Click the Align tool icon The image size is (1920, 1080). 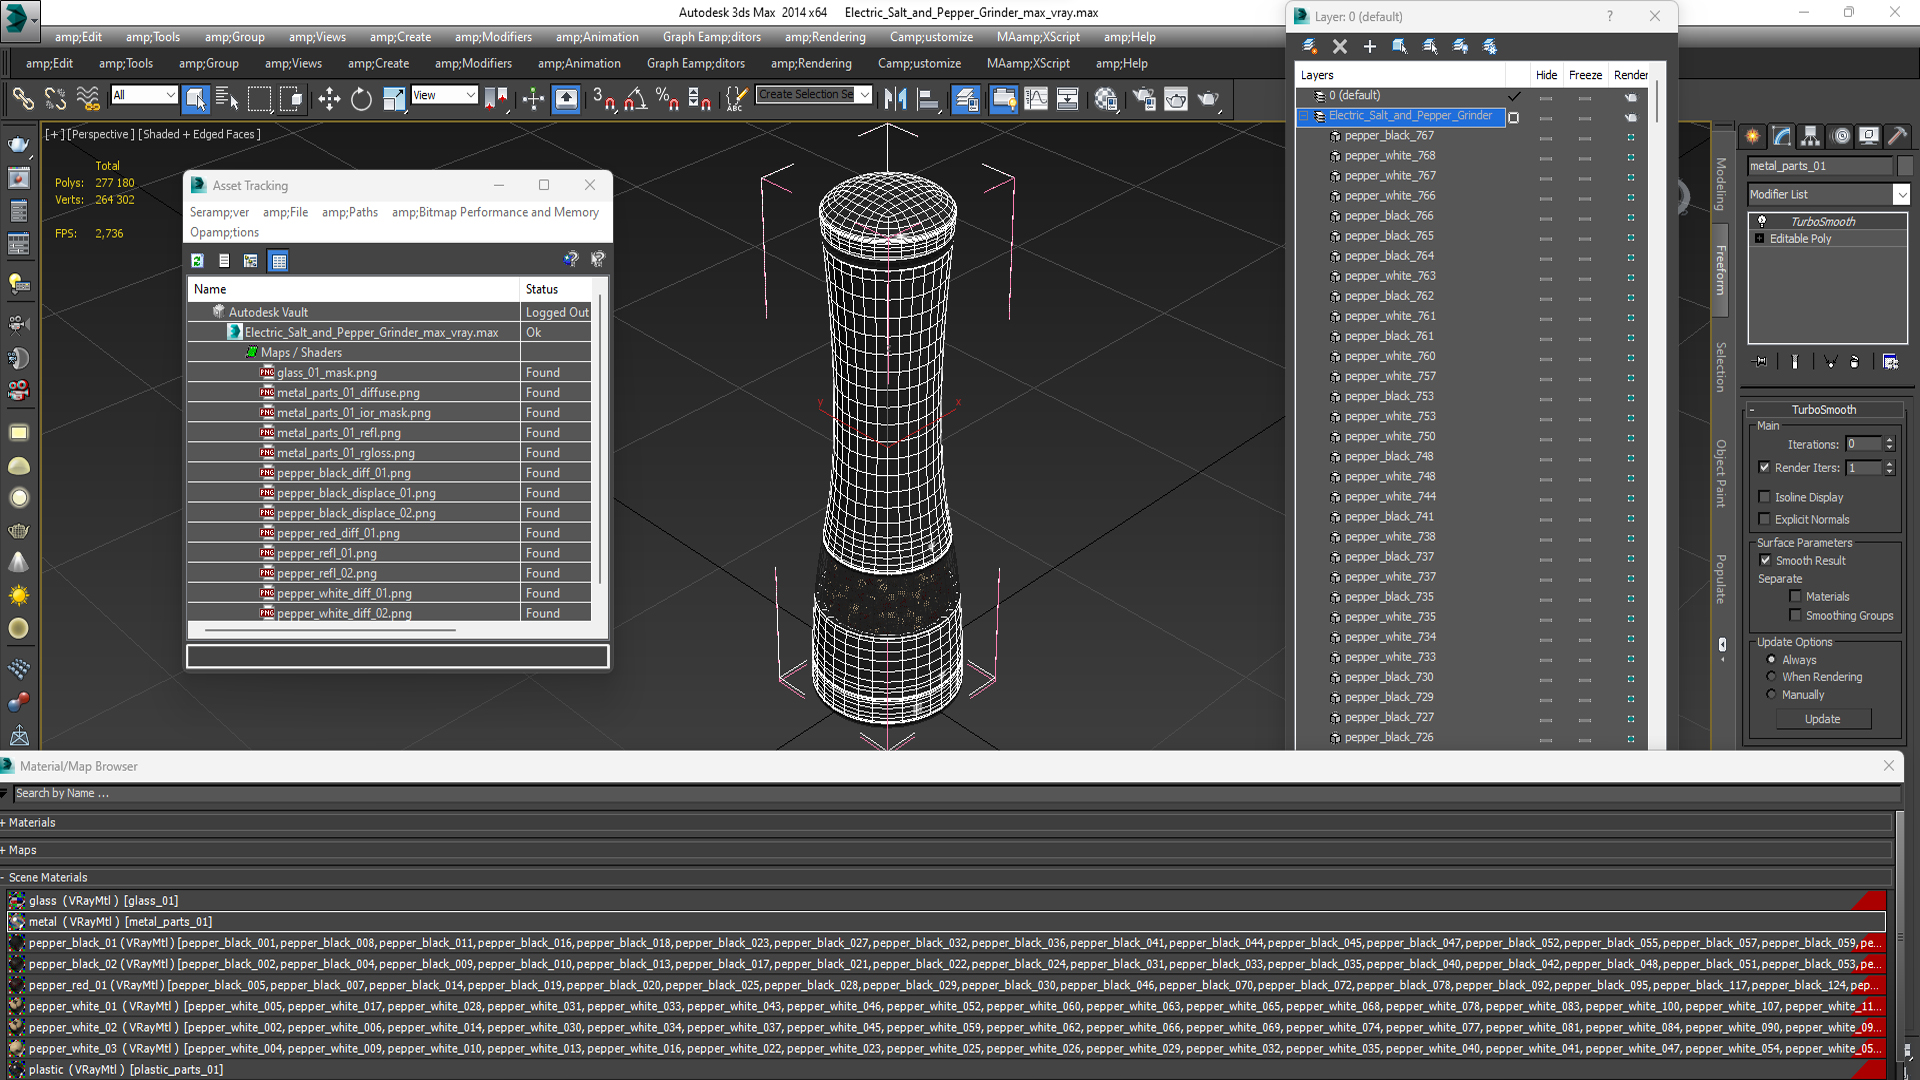[928, 98]
